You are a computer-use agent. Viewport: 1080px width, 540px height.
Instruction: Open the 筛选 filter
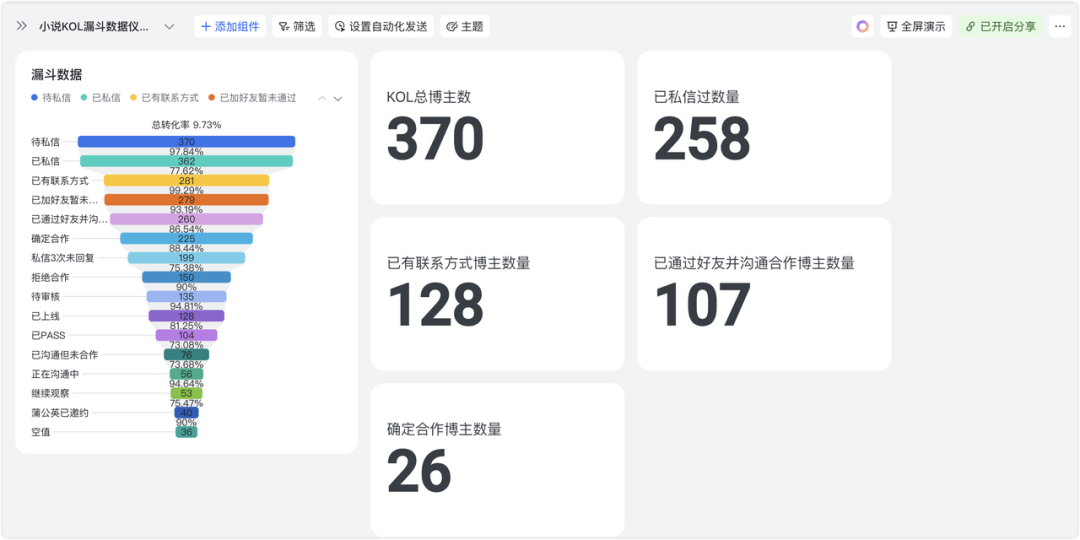tap(297, 27)
